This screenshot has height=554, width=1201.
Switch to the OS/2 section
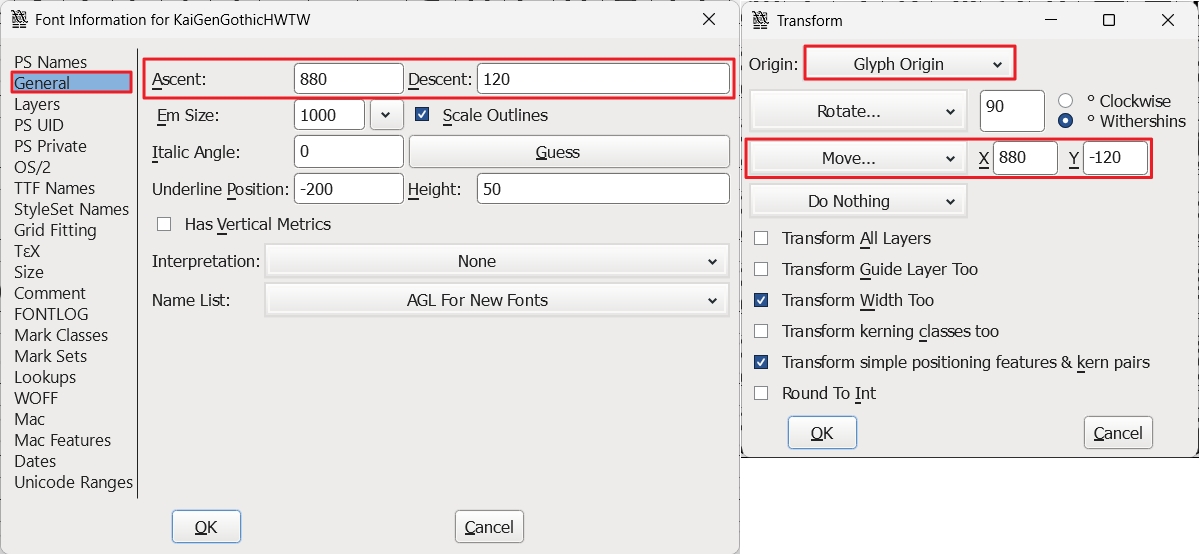[x=32, y=167]
